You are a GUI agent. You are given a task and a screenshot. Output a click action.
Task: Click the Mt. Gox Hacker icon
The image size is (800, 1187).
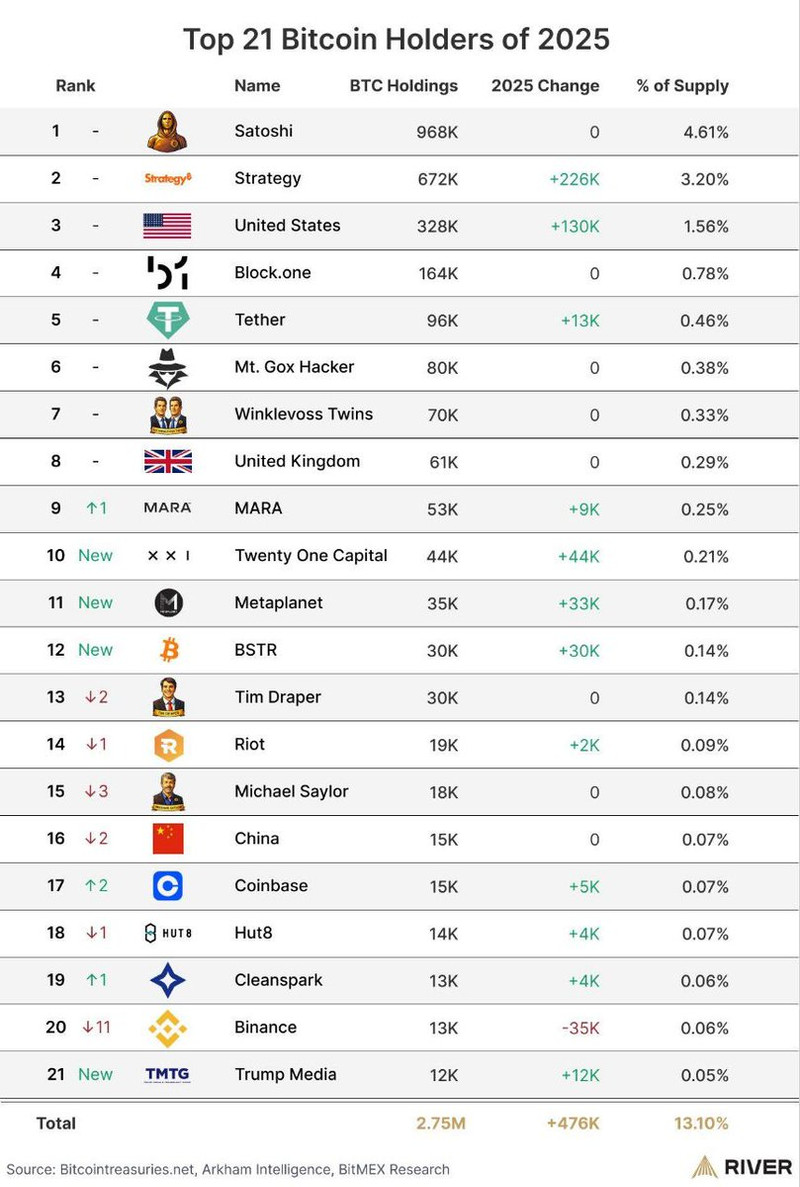click(x=167, y=367)
